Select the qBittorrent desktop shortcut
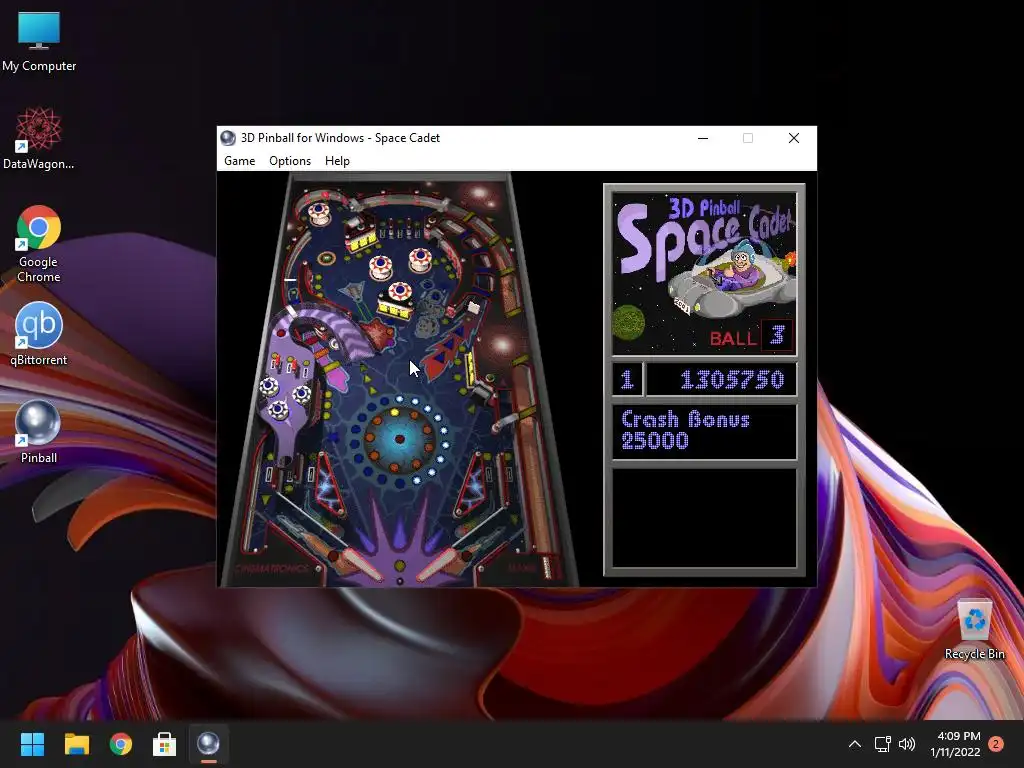1024x768 pixels. (39, 334)
